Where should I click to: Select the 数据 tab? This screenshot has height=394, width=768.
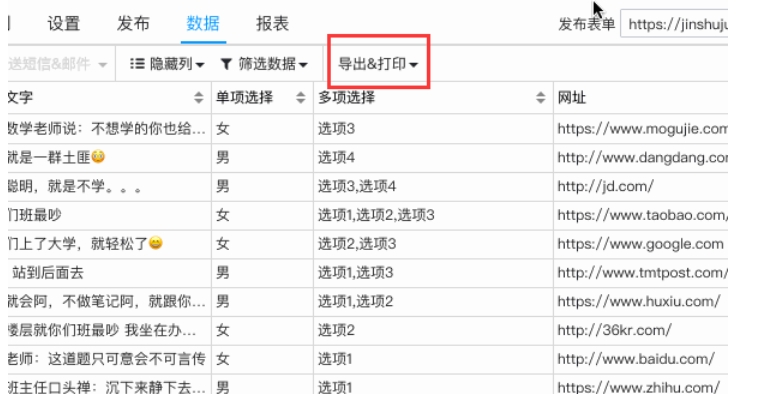click(x=203, y=24)
